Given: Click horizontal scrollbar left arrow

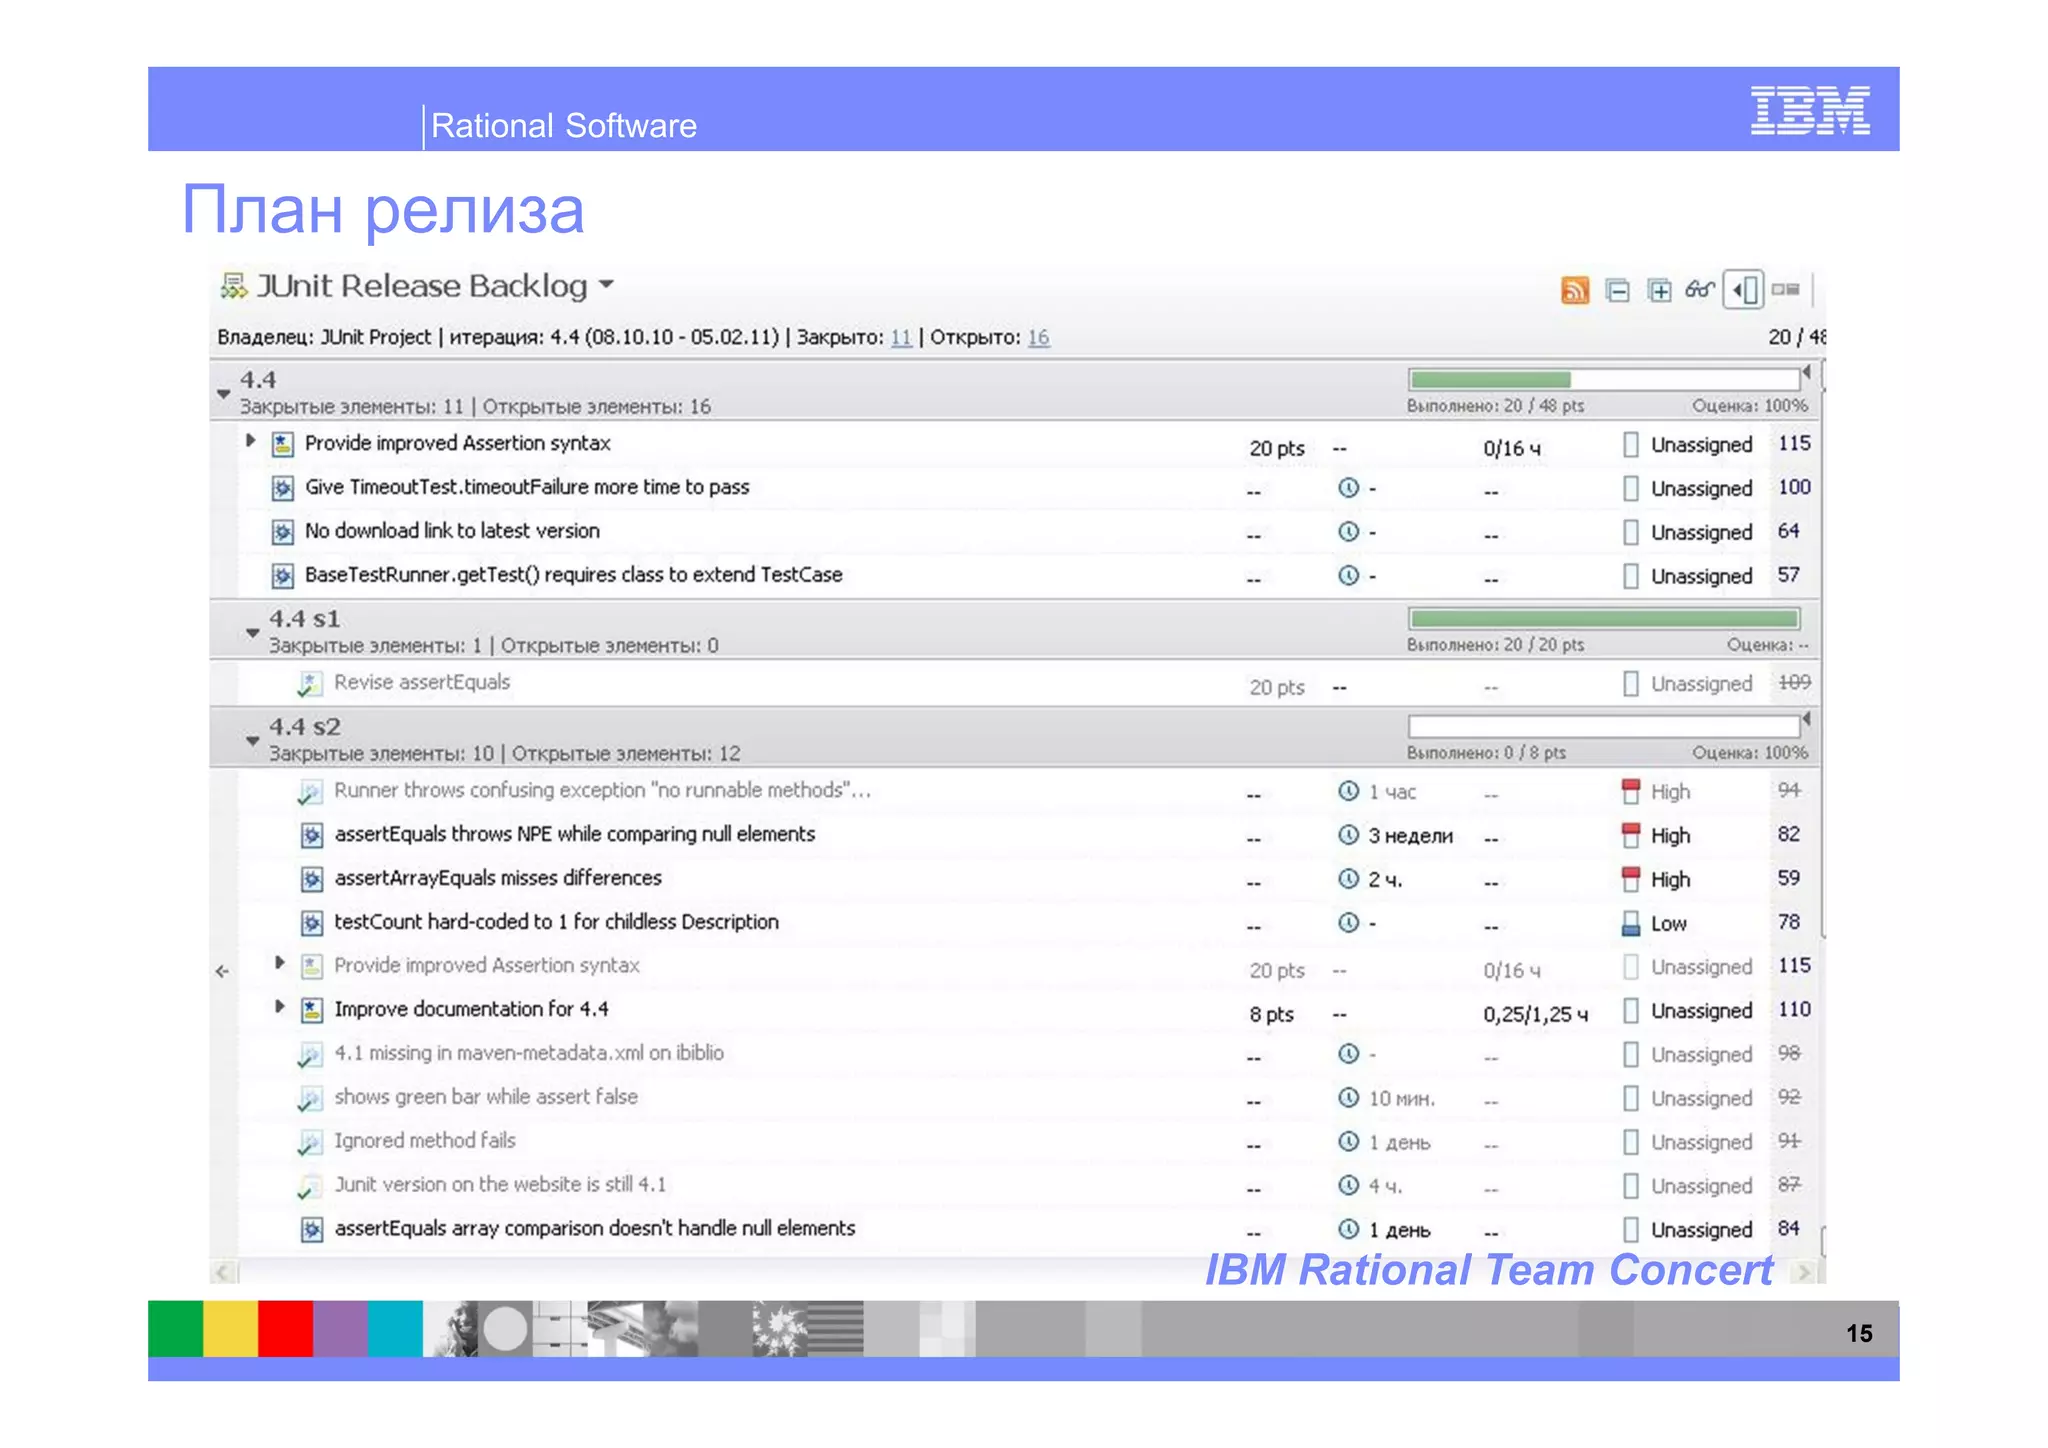Looking at the screenshot, I should (x=224, y=1272).
